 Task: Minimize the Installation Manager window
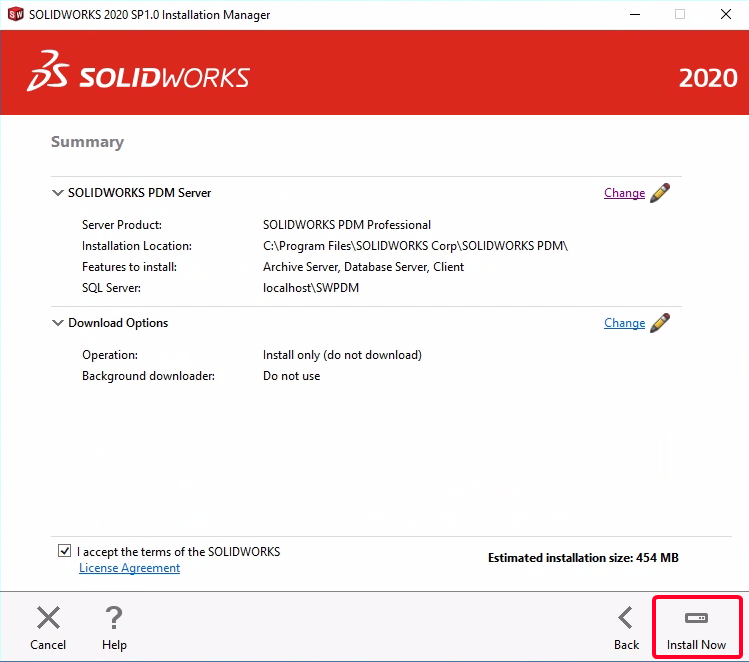pyautogui.click(x=635, y=14)
